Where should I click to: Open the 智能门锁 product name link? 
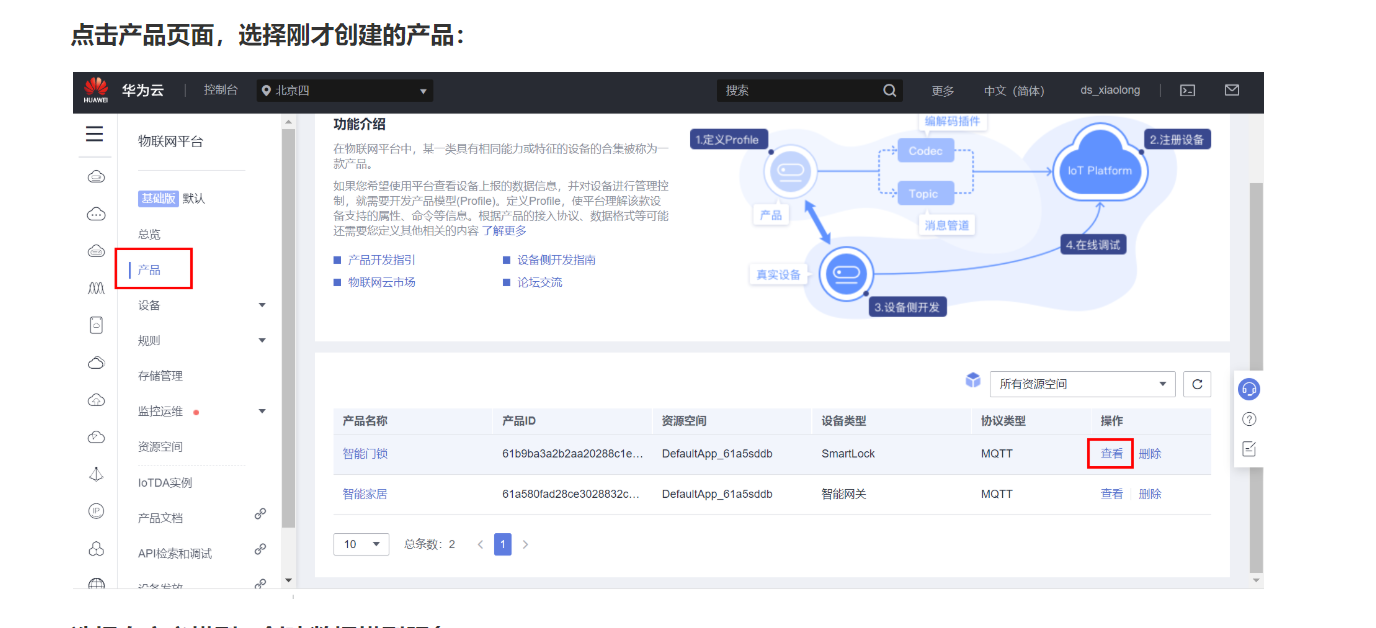tap(365, 454)
